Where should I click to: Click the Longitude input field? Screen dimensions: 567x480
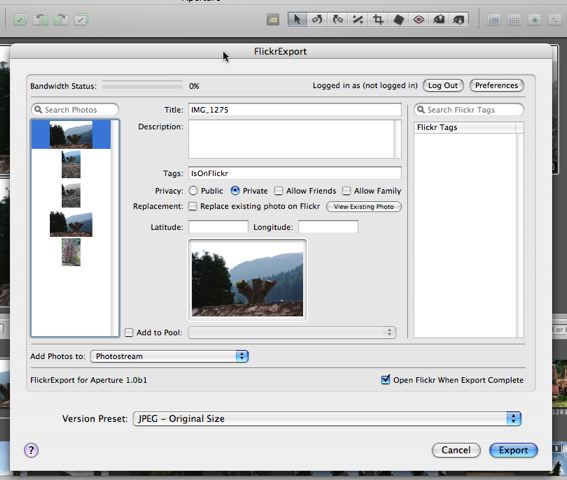click(x=328, y=227)
